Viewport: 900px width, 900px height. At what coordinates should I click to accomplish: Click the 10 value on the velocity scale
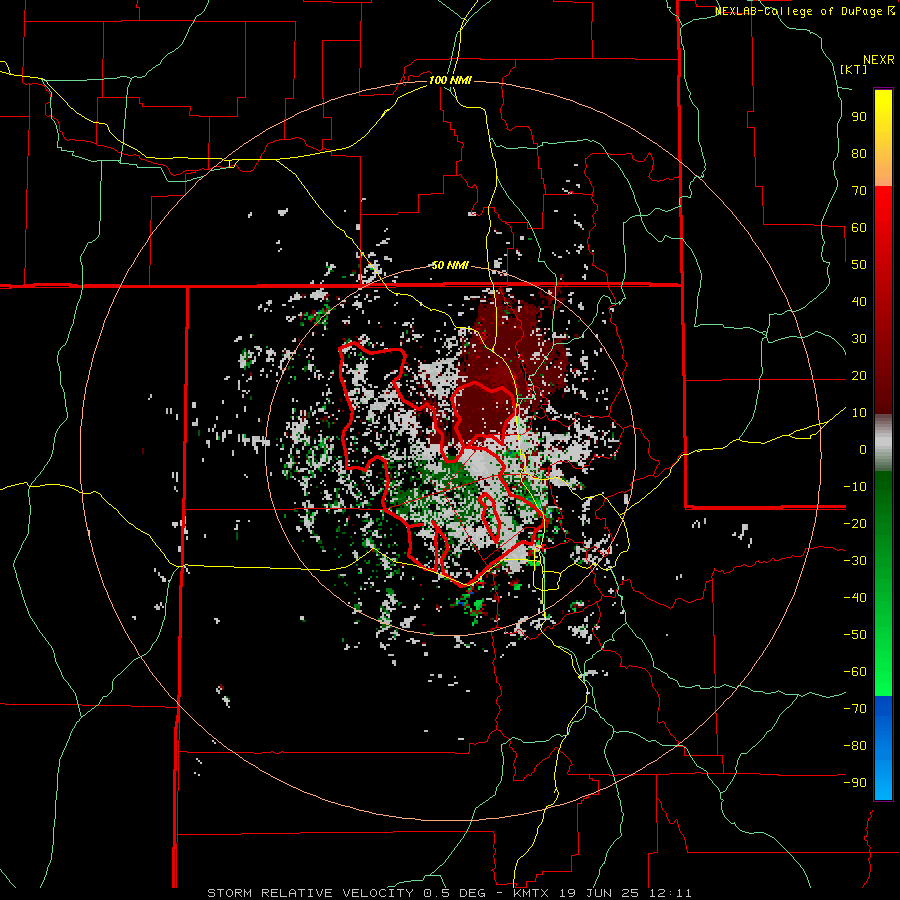point(859,413)
